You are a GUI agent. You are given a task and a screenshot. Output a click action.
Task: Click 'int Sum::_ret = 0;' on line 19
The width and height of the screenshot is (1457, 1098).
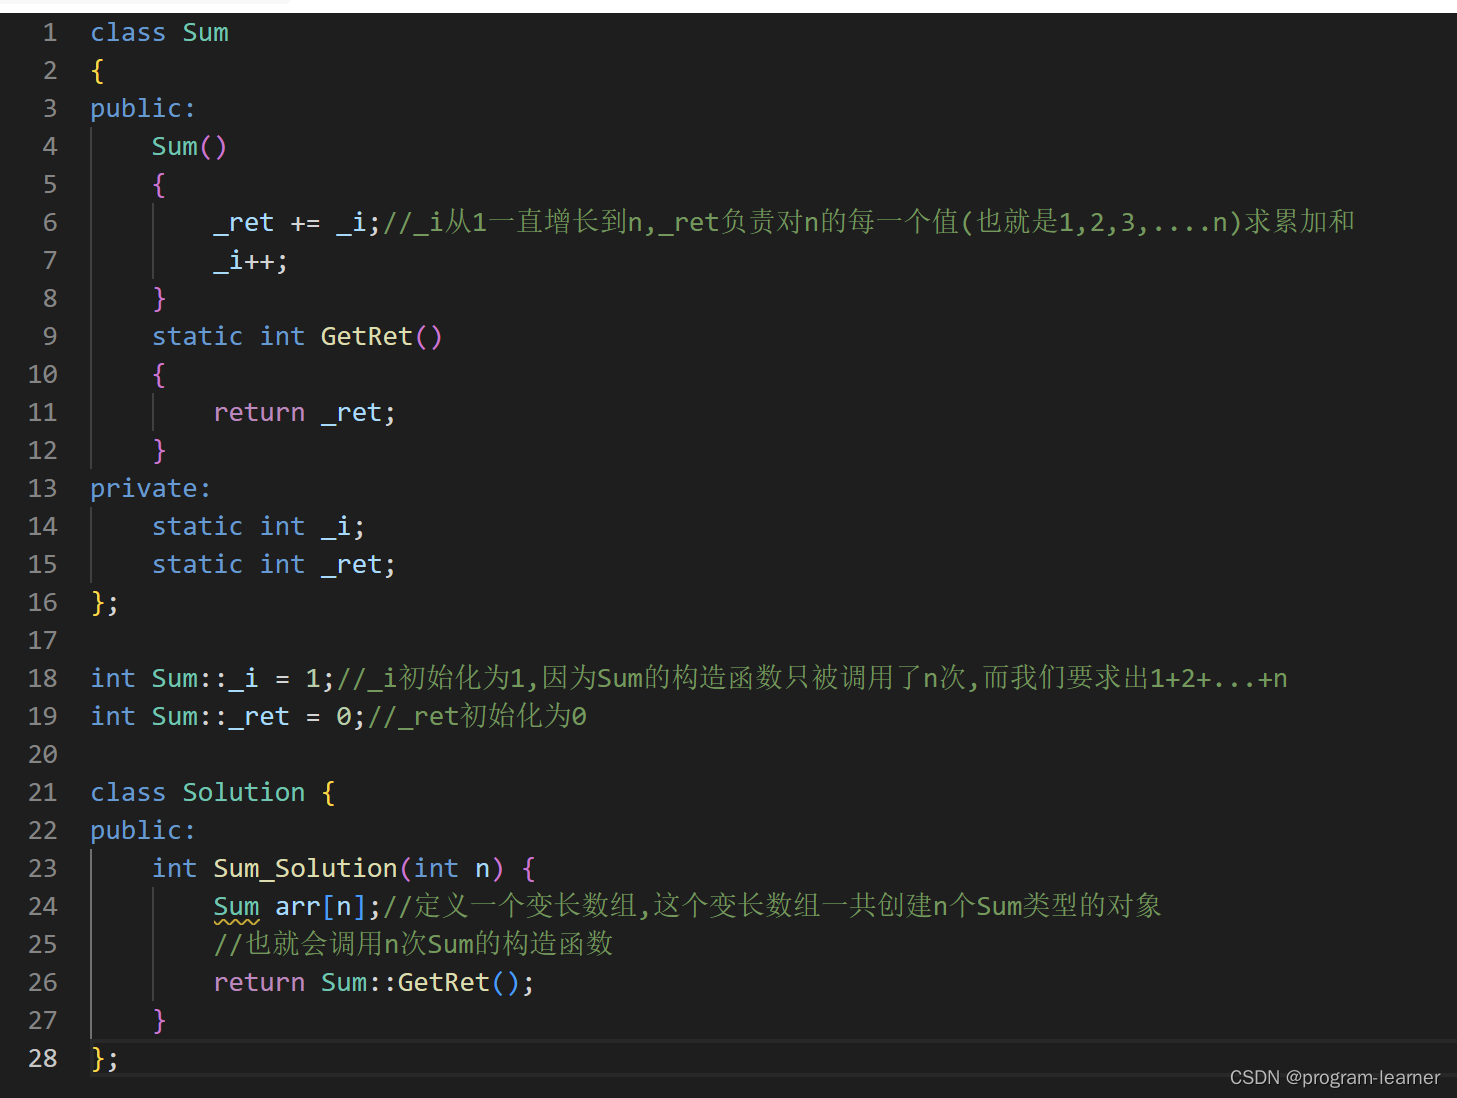coord(228,717)
